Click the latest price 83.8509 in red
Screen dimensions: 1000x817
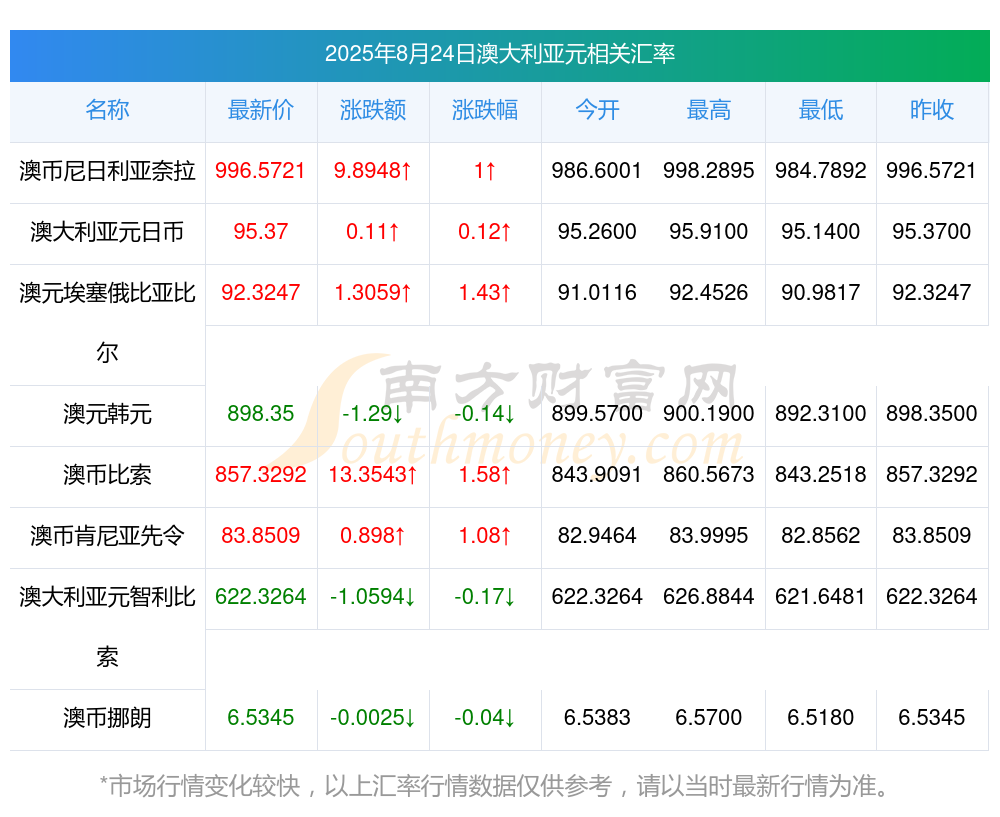point(260,535)
